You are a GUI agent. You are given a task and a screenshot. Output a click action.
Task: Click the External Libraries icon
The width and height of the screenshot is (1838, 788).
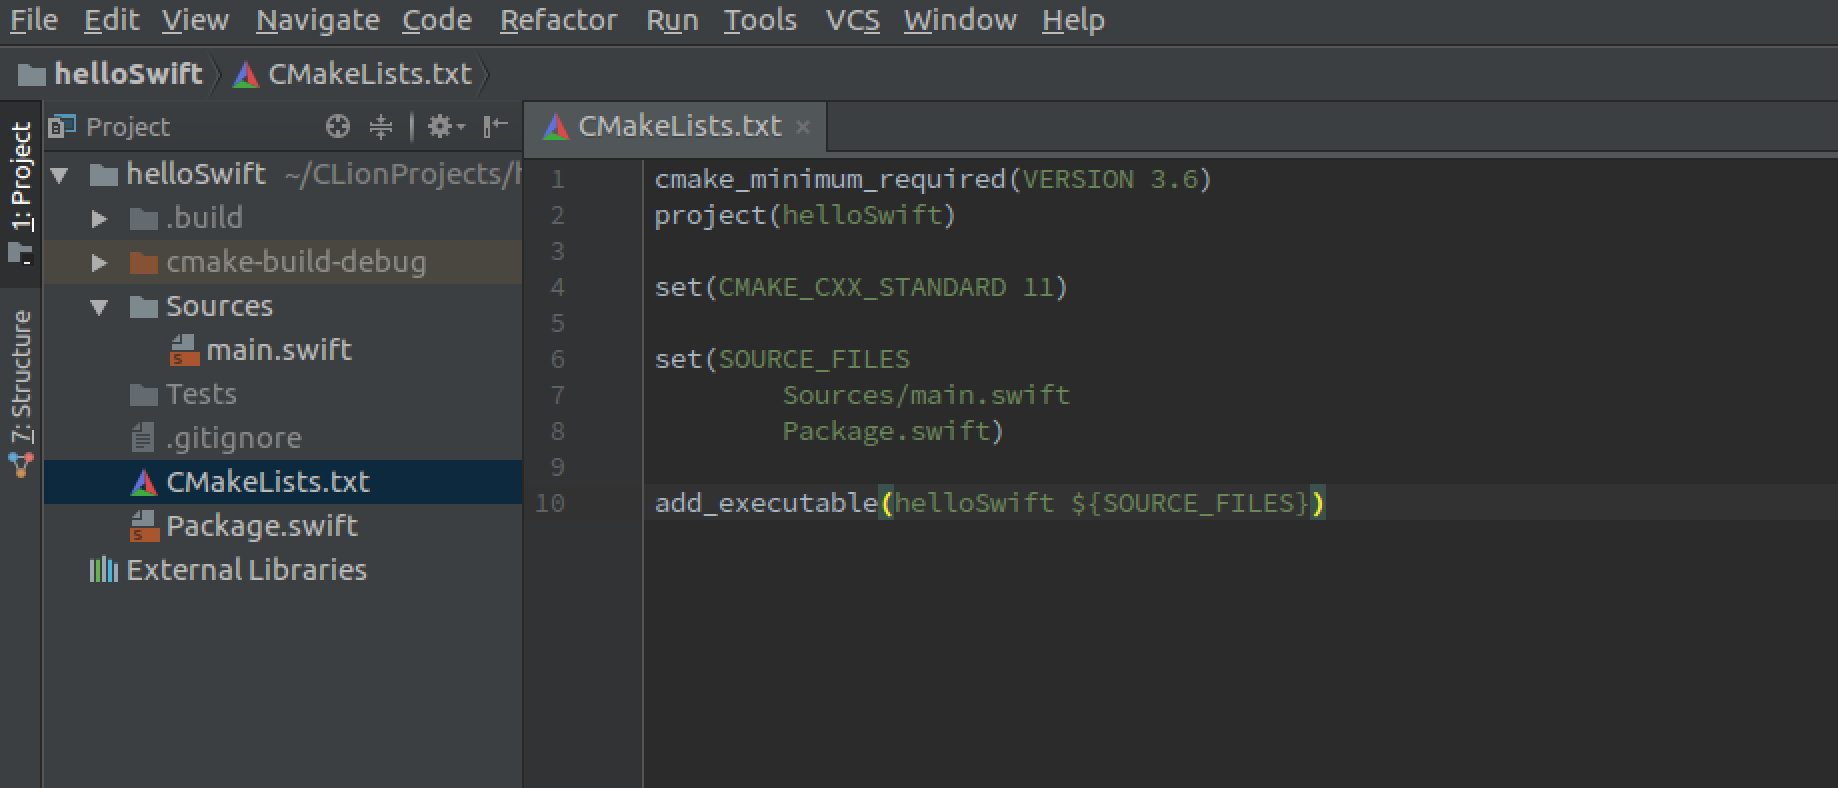click(104, 570)
